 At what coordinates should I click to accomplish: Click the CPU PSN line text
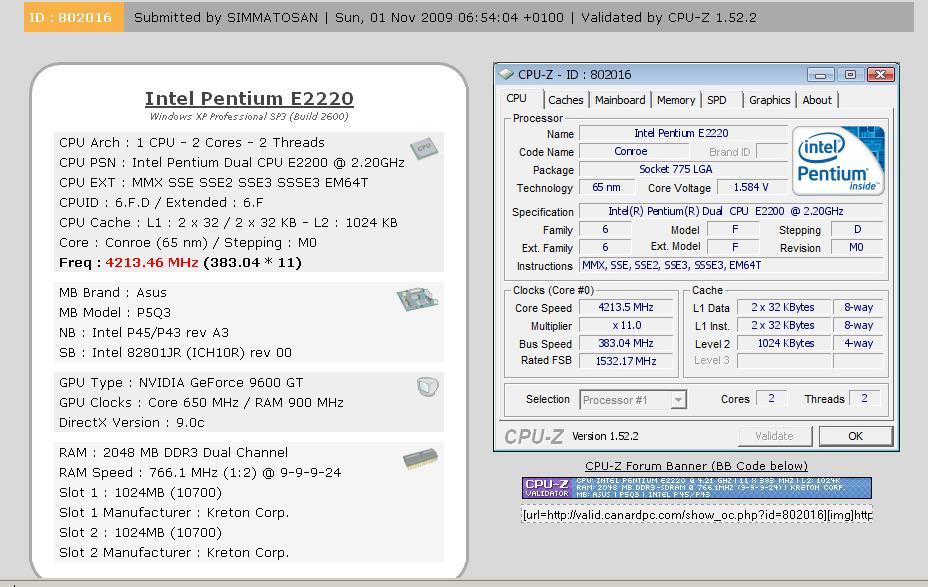[x=232, y=163]
